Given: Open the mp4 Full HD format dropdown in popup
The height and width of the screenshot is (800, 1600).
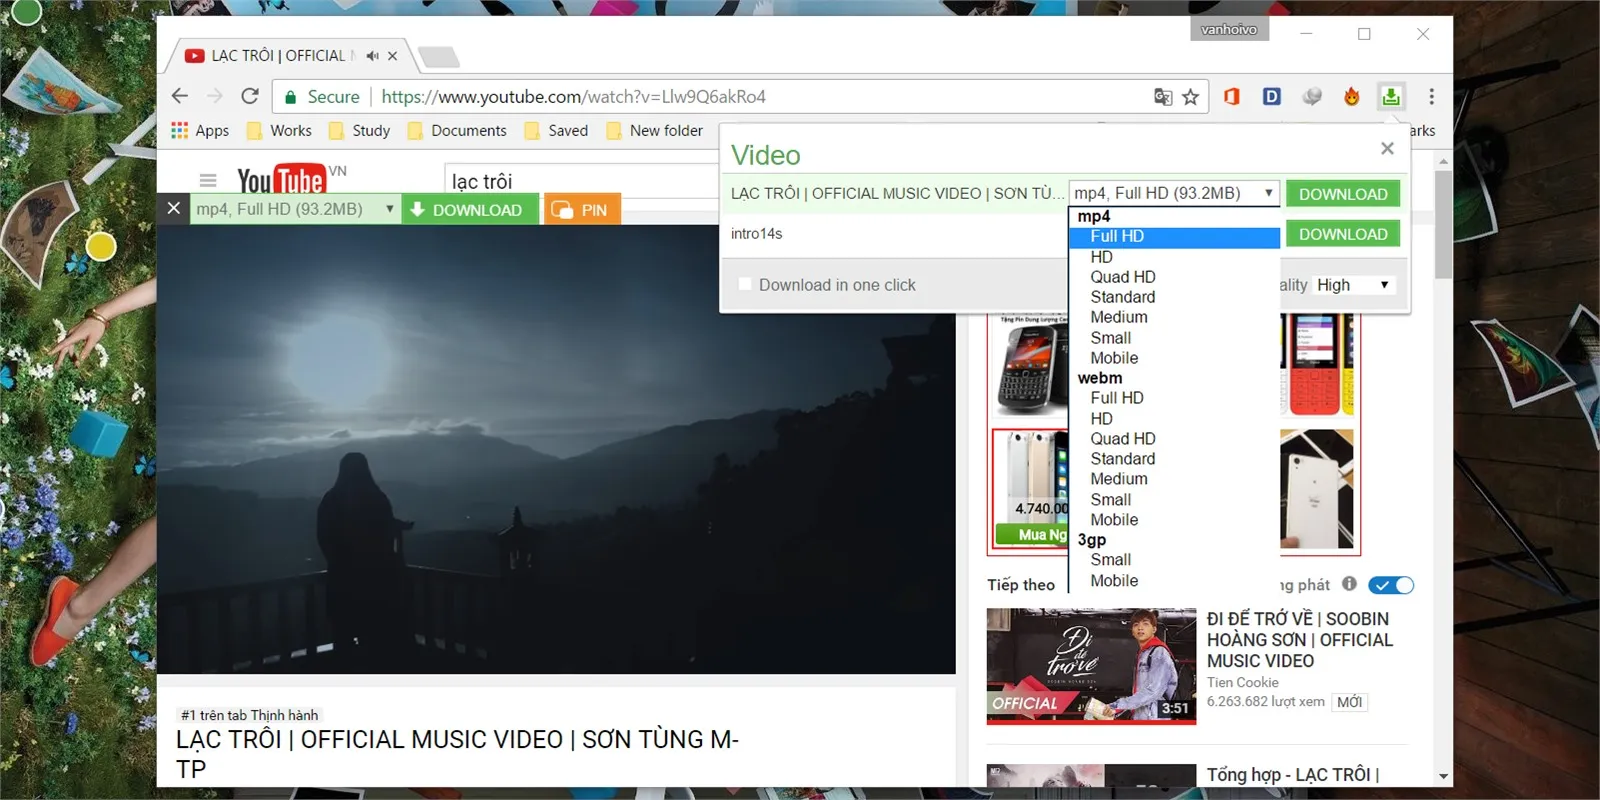Looking at the screenshot, I should tap(1174, 193).
